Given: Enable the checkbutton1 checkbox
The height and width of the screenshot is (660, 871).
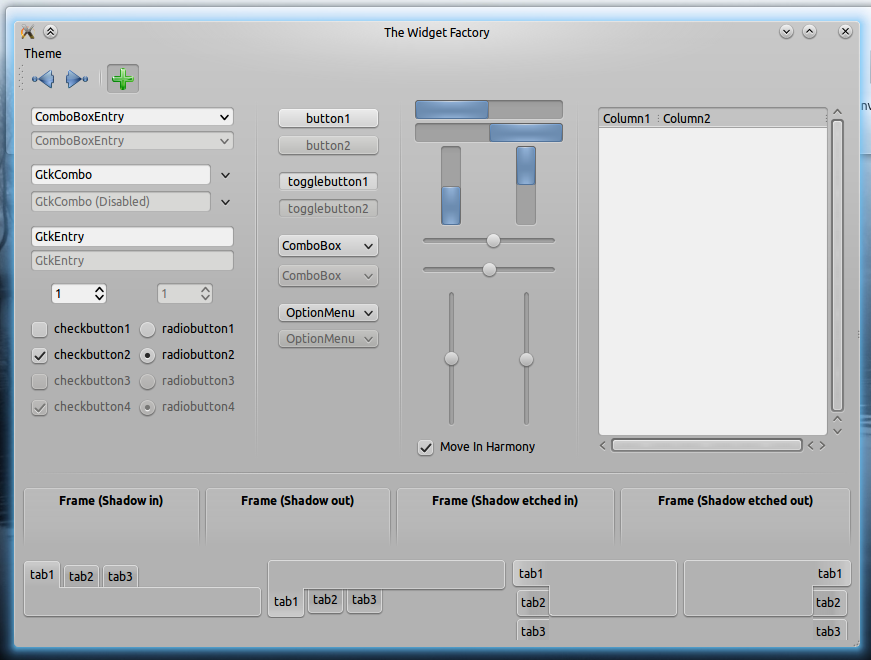Looking at the screenshot, I should (x=39, y=329).
